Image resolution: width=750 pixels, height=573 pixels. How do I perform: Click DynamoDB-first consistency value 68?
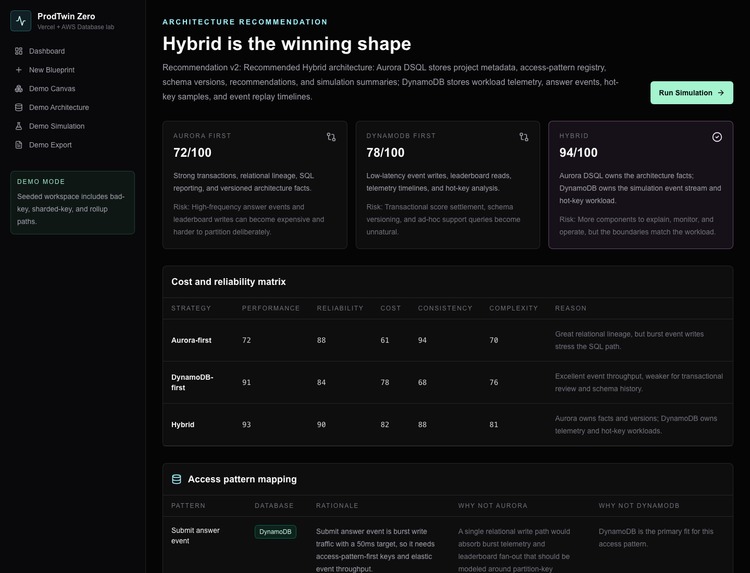point(422,382)
